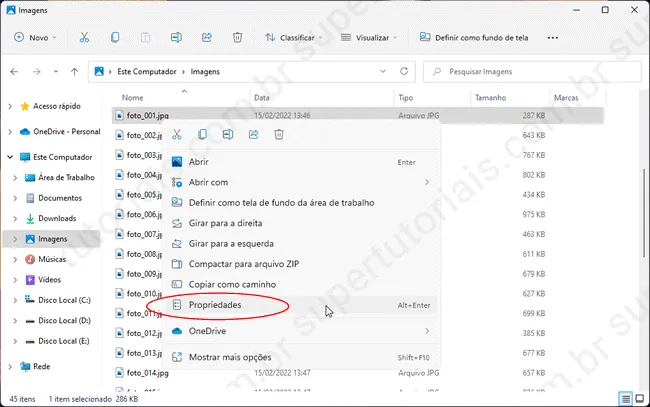Click the Rename icon in the context menu
650x407 pixels.
[x=228, y=134]
